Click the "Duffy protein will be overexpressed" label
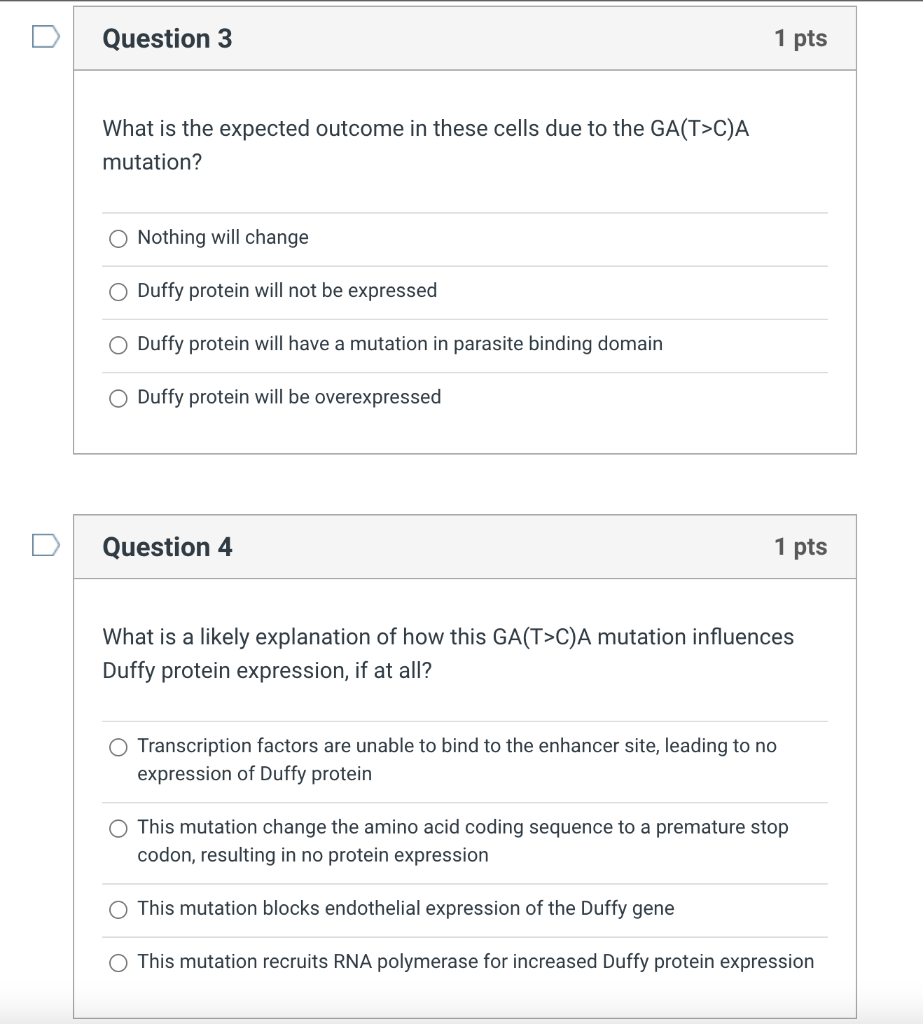This screenshot has width=923, height=1024. [x=289, y=397]
